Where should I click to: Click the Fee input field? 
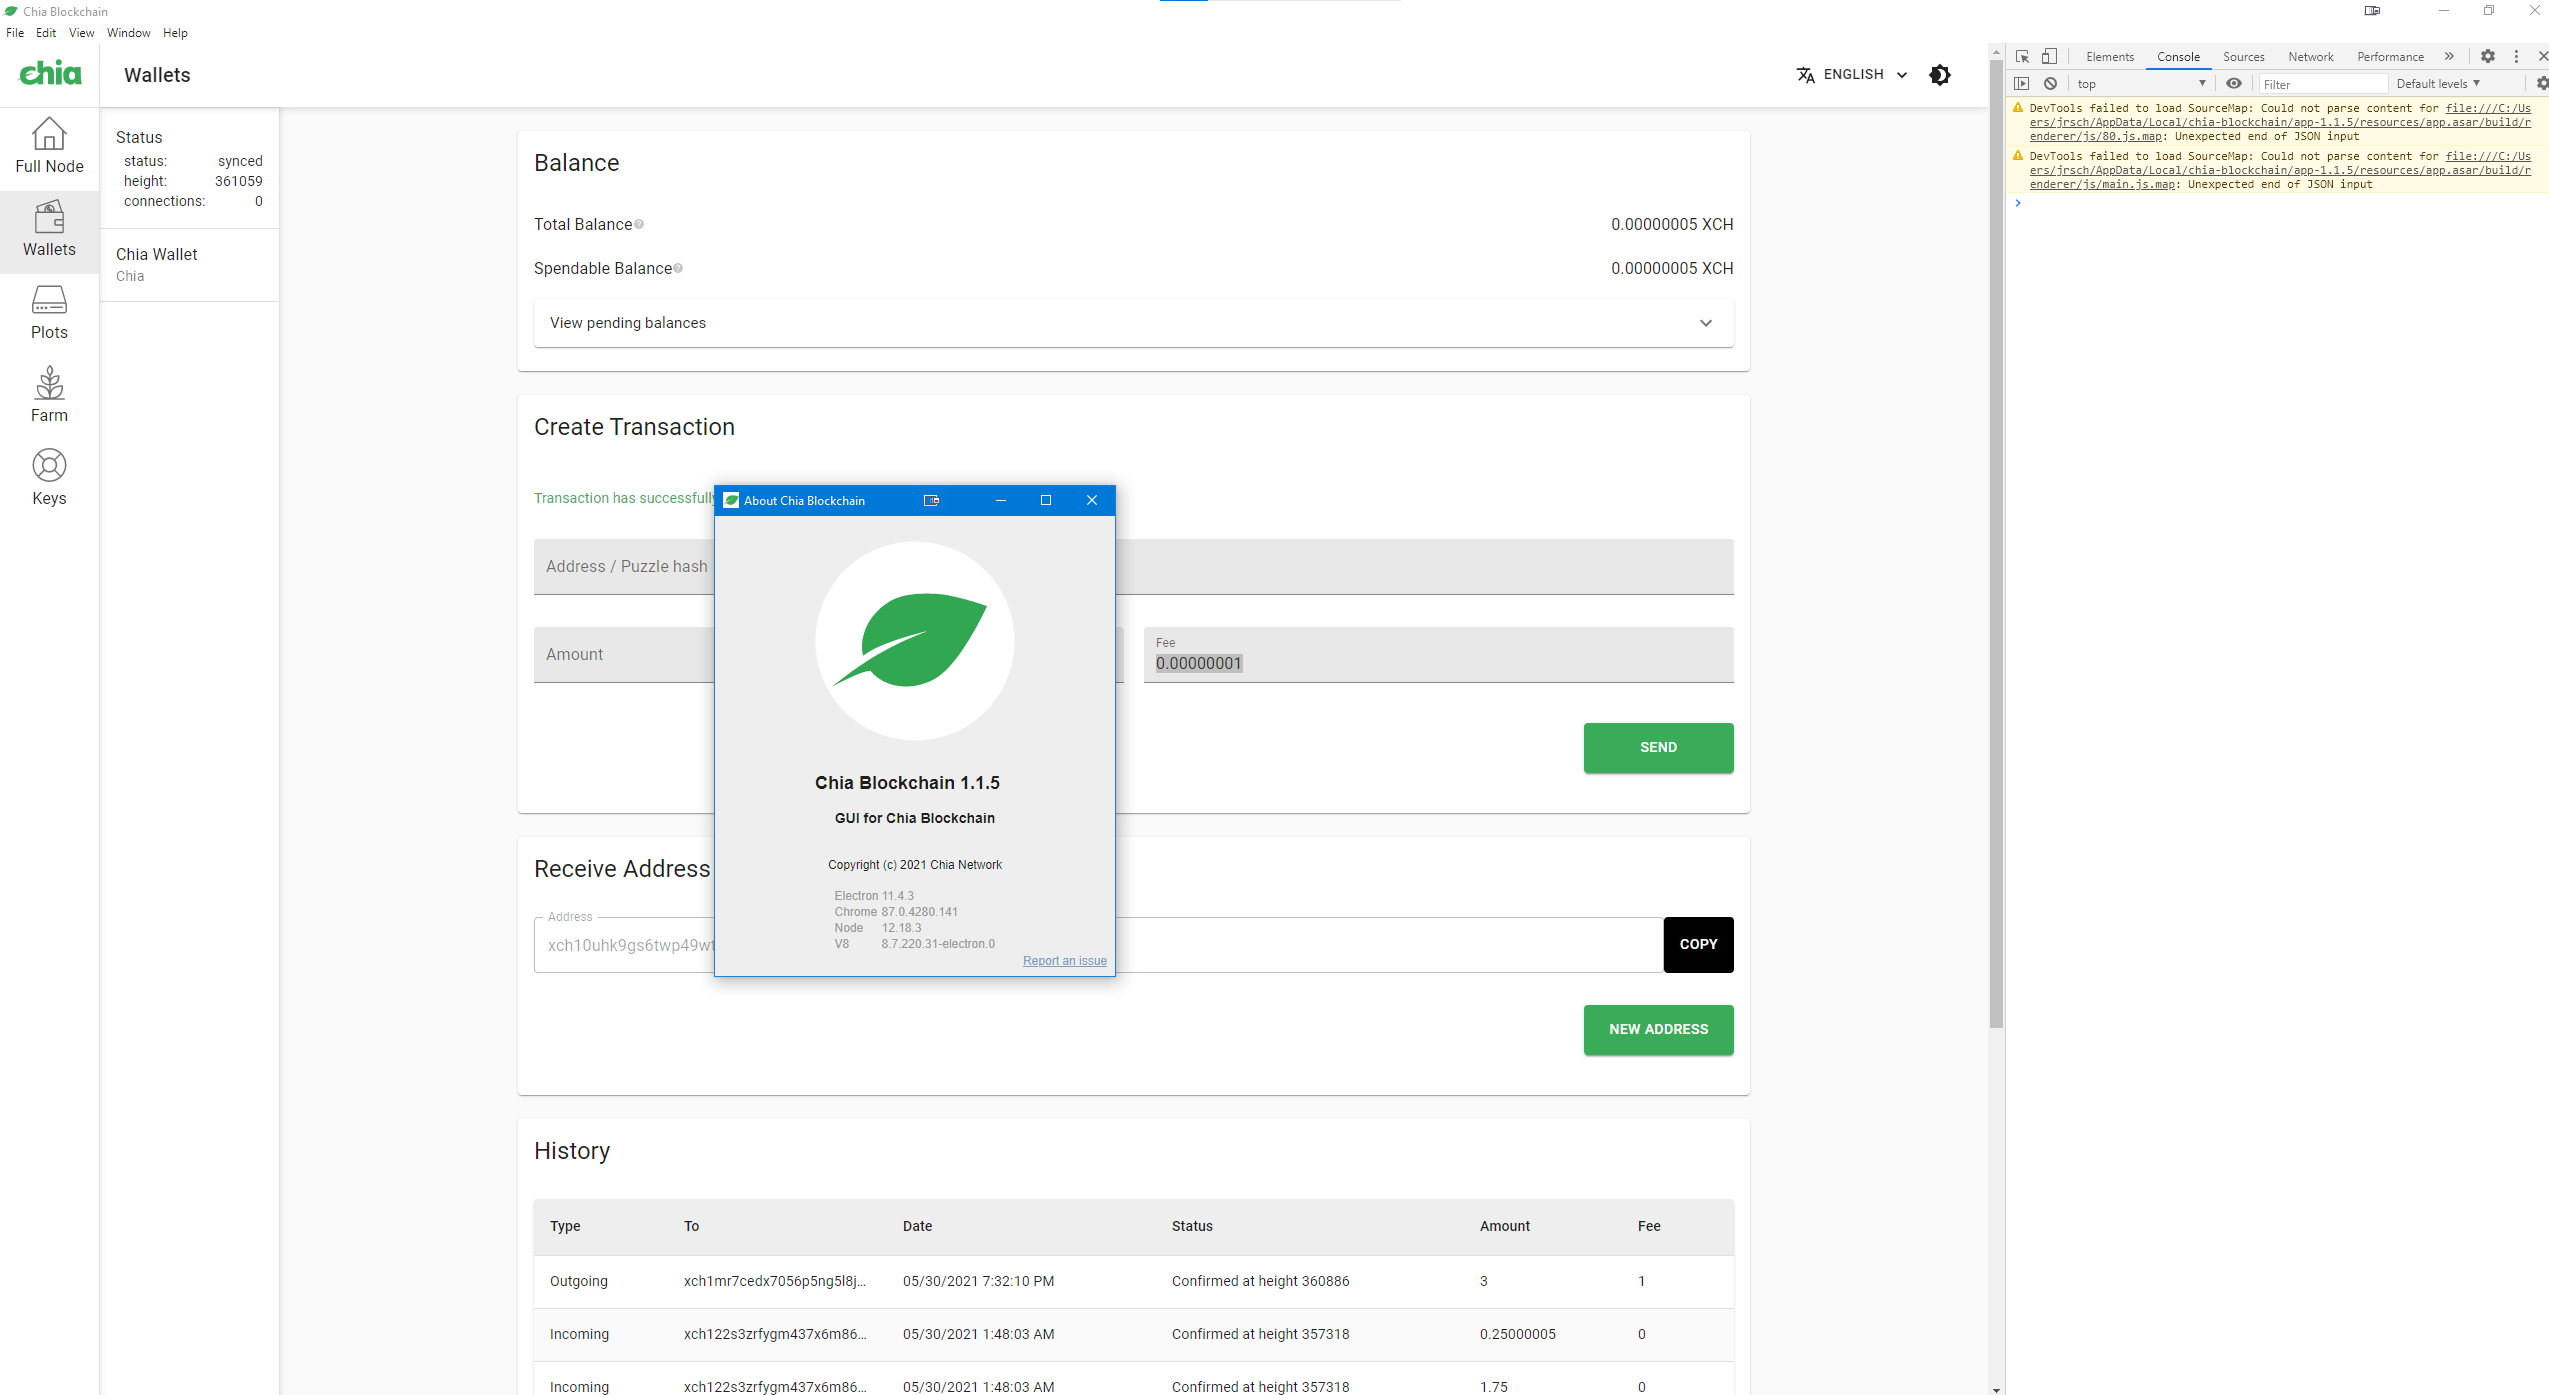coord(1438,655)
